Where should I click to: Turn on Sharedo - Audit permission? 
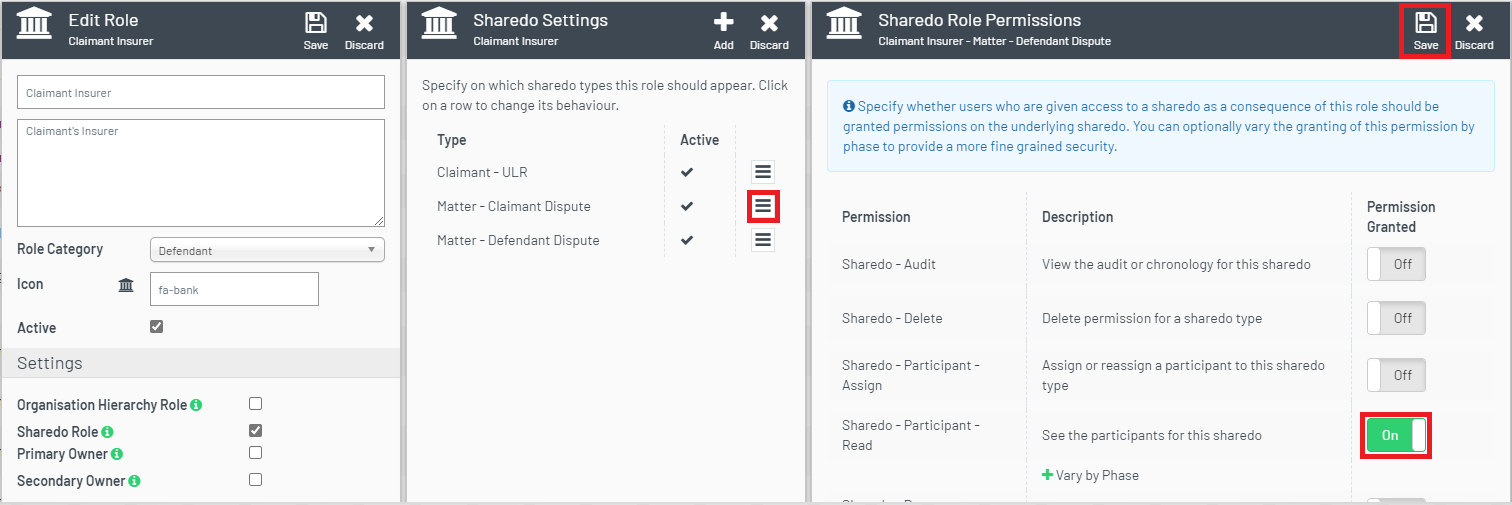(1396, 264)
